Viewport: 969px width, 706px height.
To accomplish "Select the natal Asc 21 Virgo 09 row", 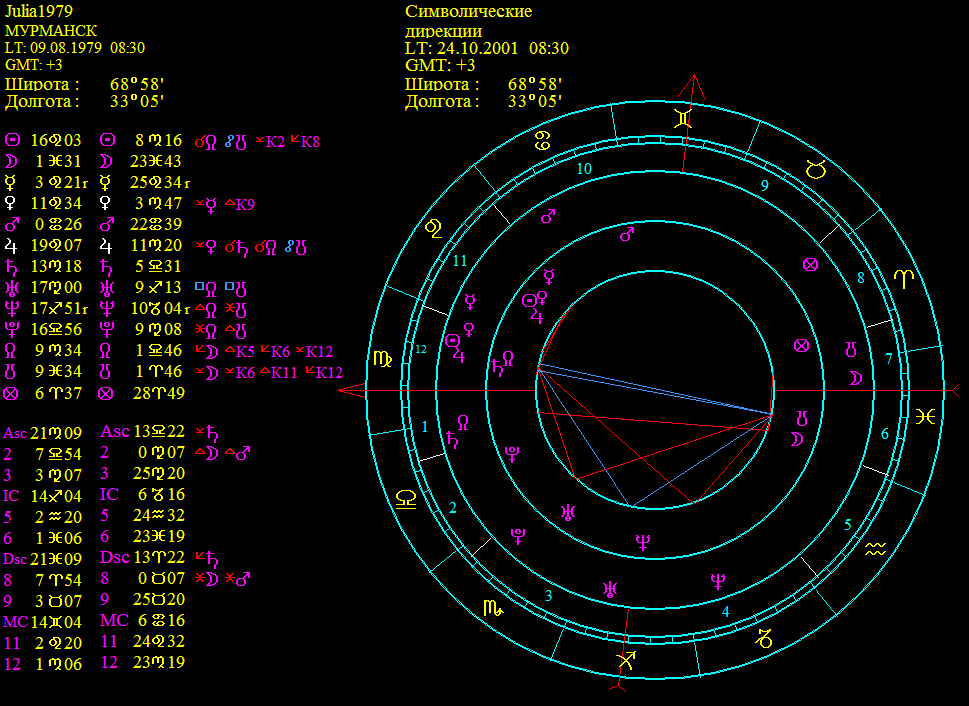I will 43,433.
